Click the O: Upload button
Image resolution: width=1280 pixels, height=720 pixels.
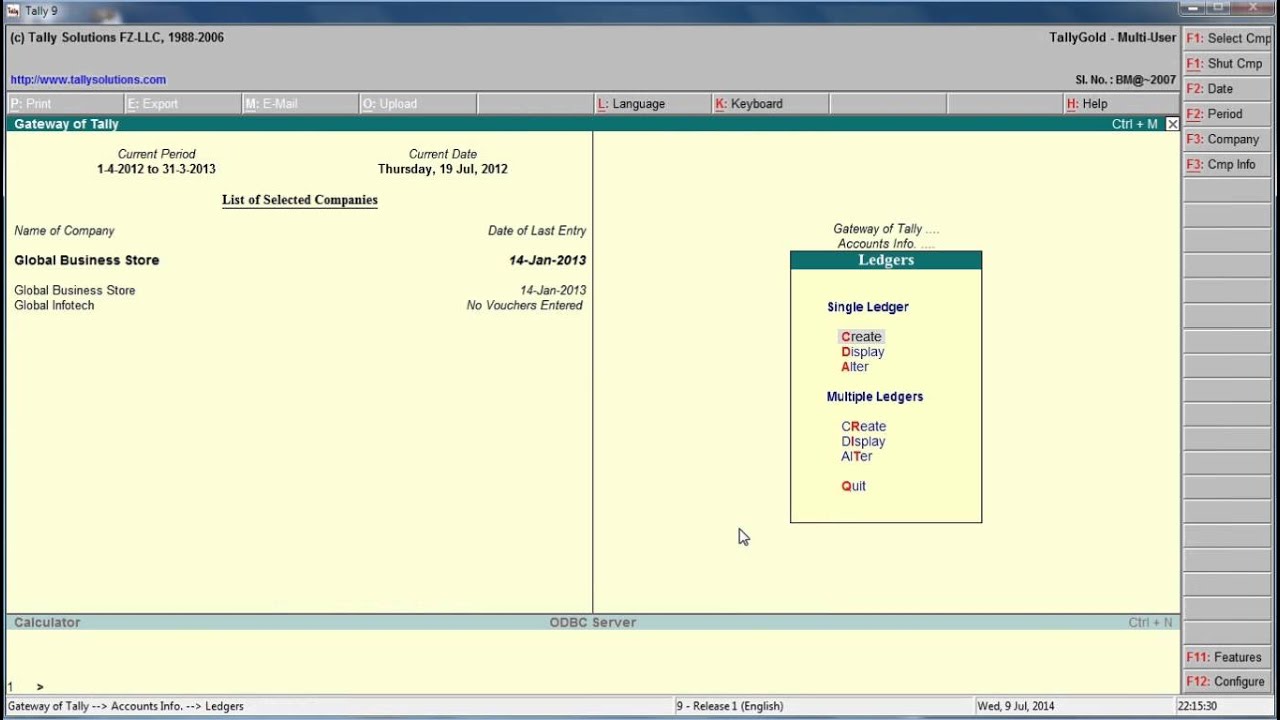pyautogui.click(x=417, y=104)
